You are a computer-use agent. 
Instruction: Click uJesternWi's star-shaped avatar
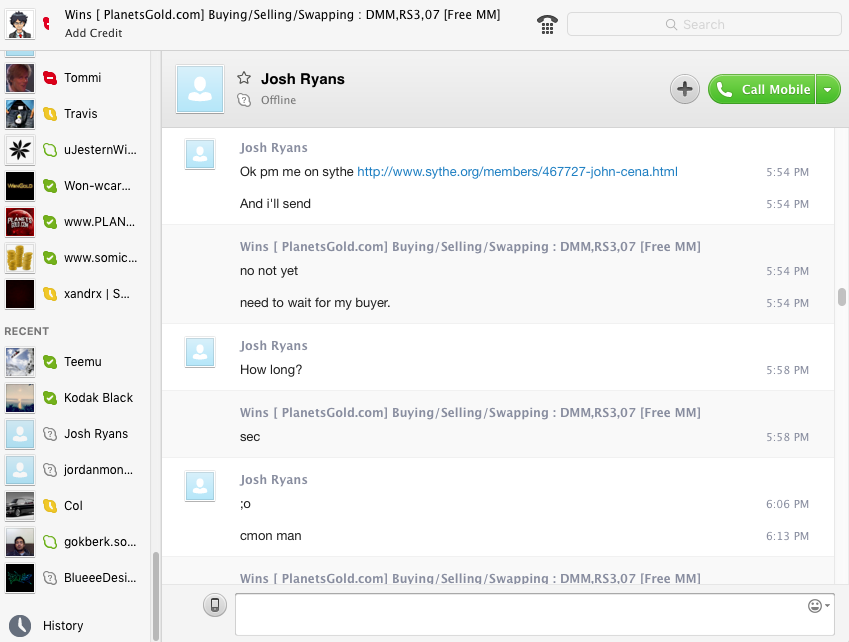(20, 150)
